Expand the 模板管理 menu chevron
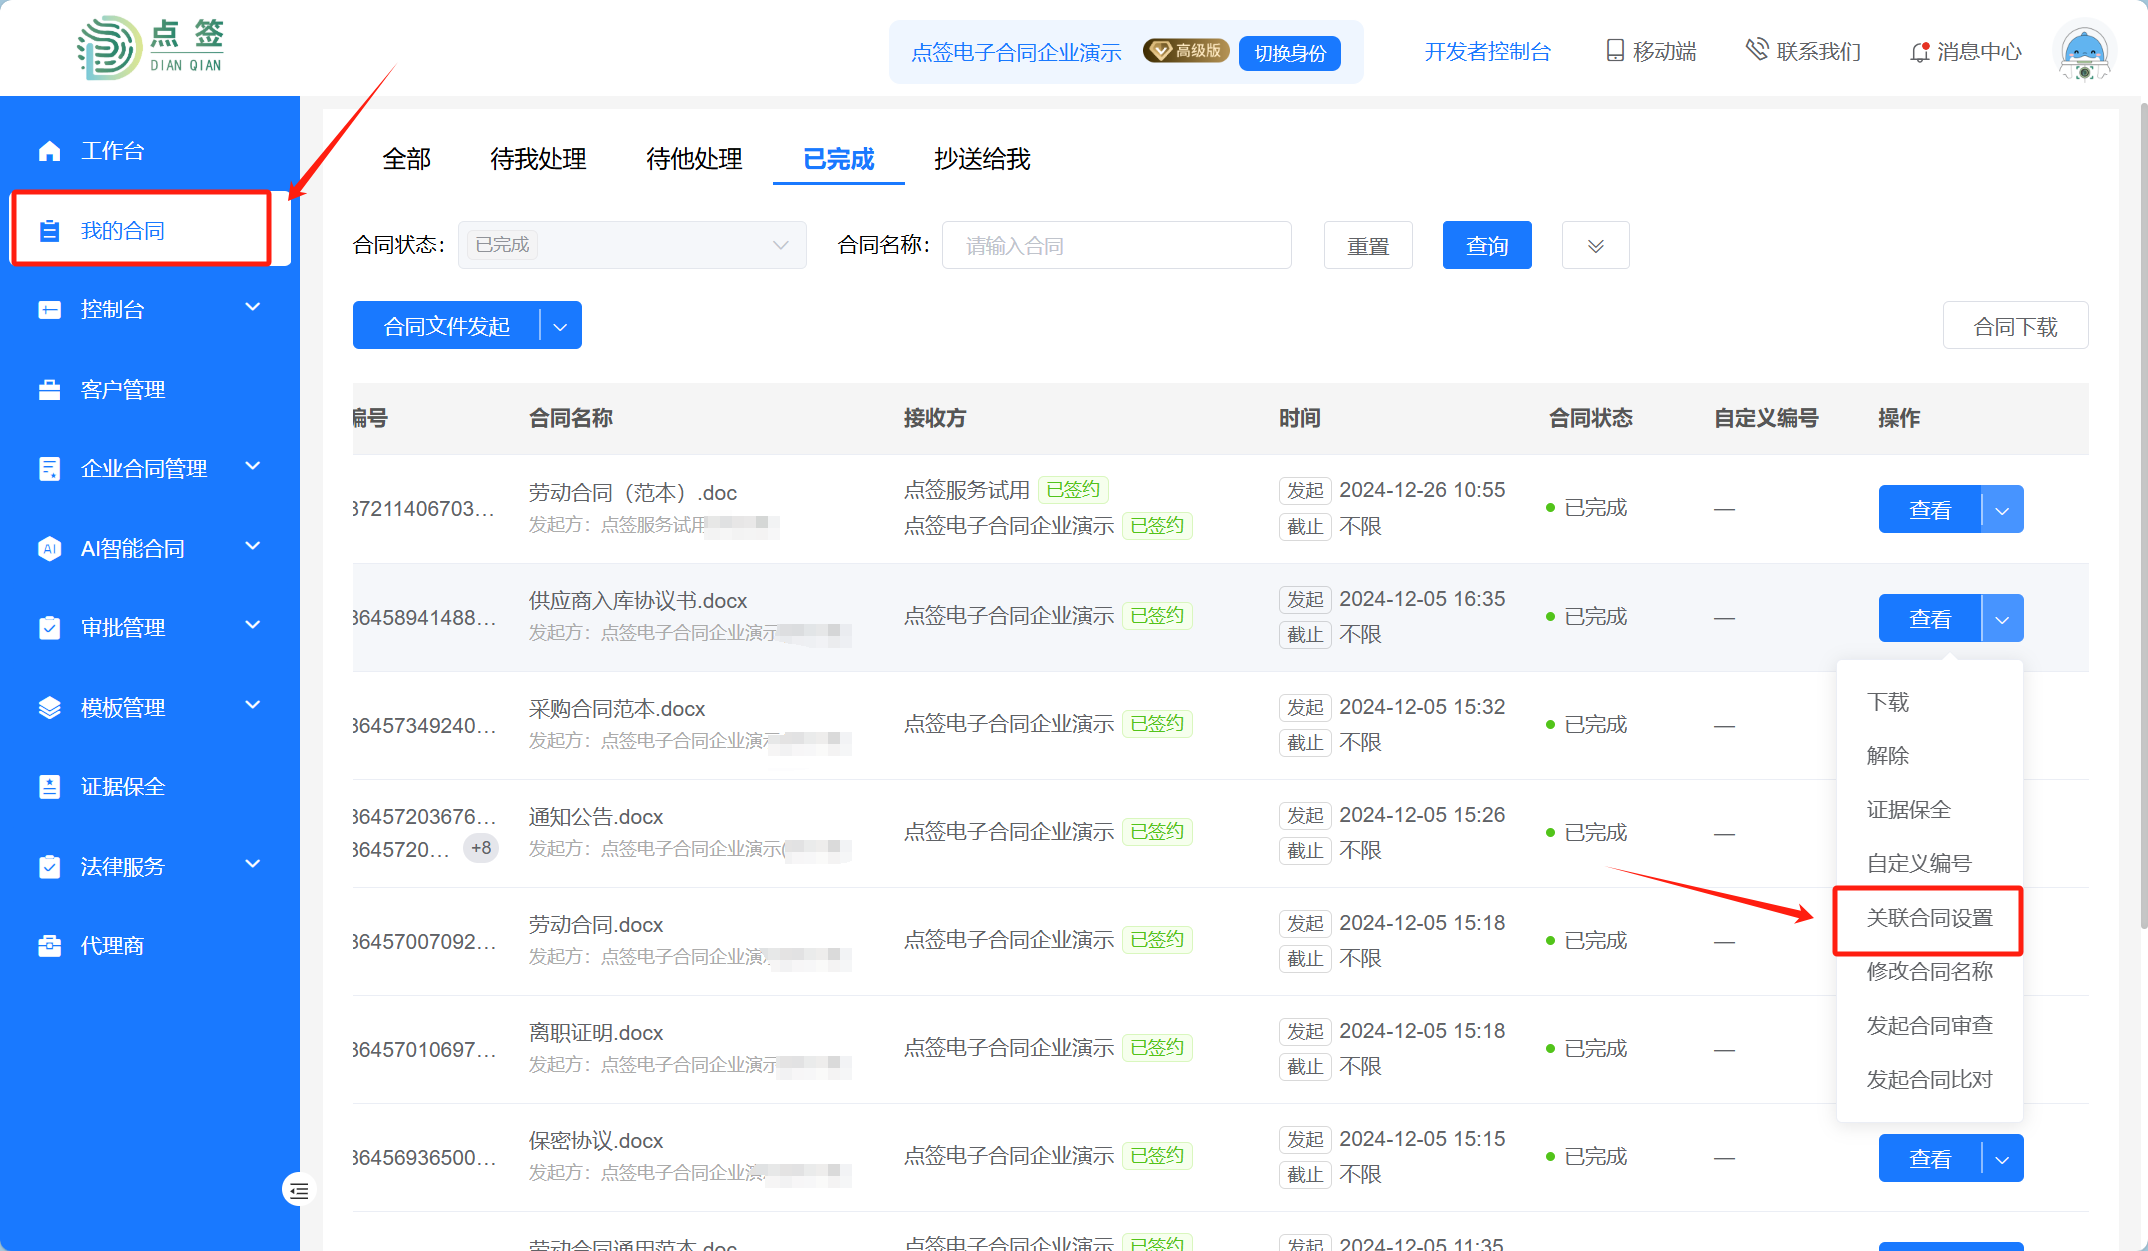 point(253,705)
